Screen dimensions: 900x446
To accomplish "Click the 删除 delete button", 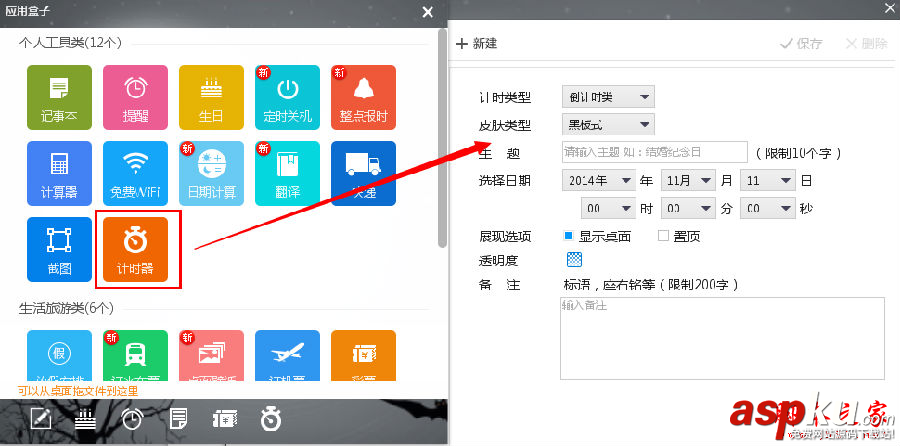I will pos(867,44).
